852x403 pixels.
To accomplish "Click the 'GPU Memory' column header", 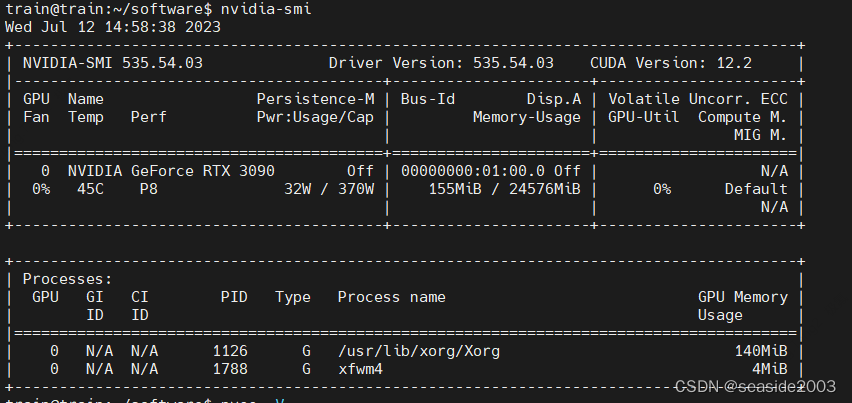I will tap(743, 297).
